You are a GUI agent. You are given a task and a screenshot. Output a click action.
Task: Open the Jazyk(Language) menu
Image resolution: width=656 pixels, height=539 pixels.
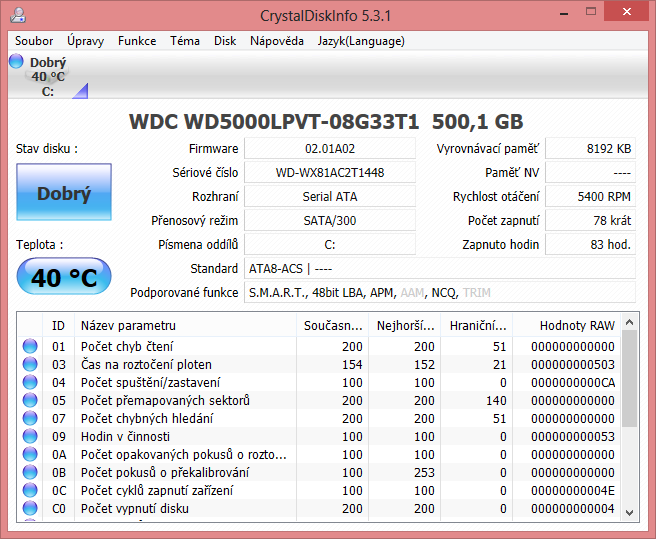(361, 41)
